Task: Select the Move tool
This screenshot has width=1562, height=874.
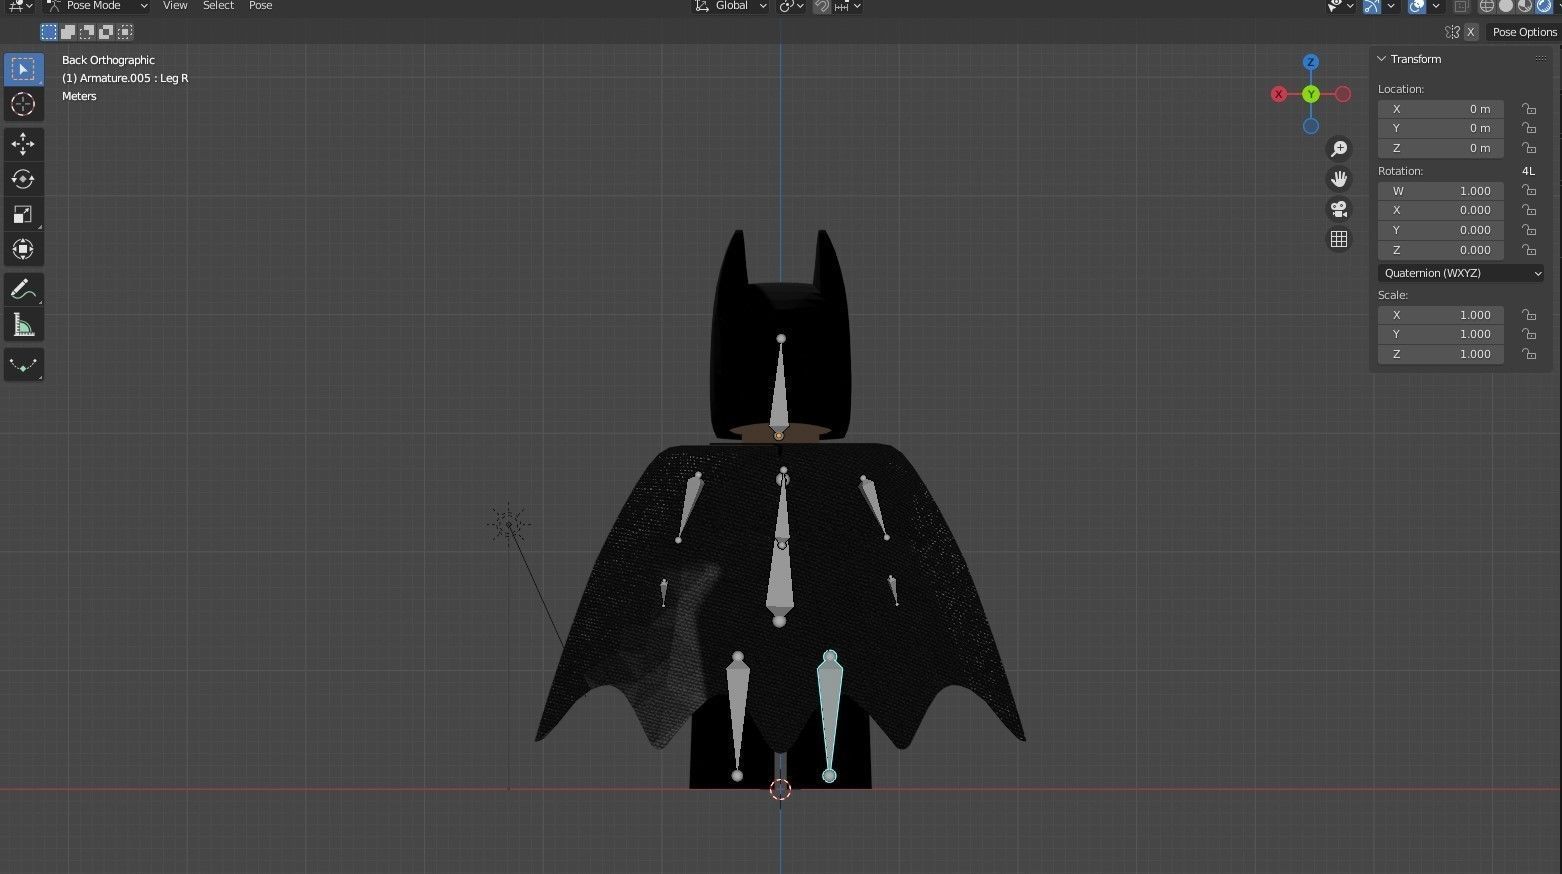Action: tap(23, 144)
